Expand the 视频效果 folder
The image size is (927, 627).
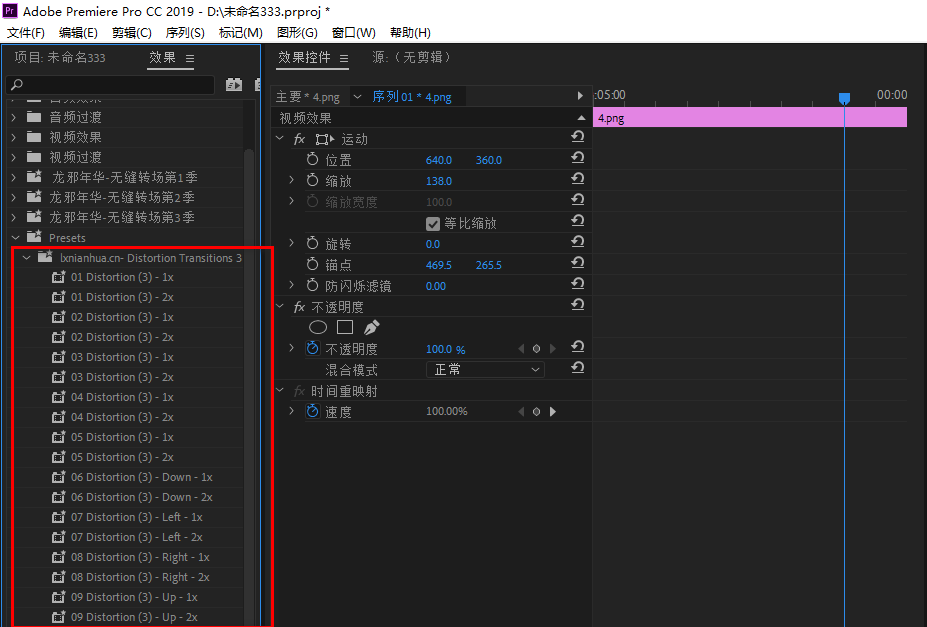coord(14,138)
